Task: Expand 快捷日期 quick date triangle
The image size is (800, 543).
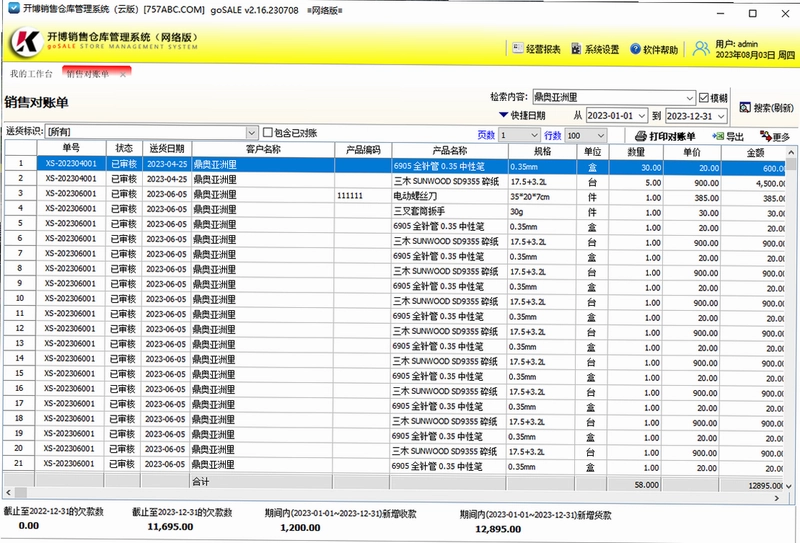Action: [503, 115]
